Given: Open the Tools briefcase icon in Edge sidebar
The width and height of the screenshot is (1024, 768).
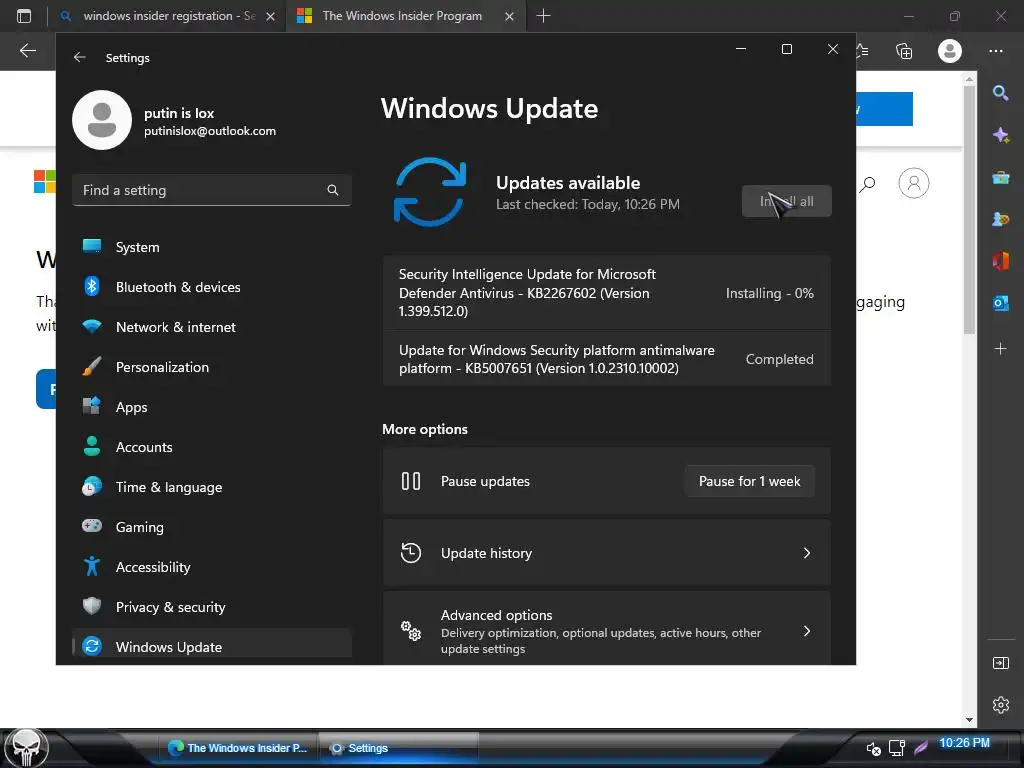Looking at the screenshot, I should [1000, 177].
